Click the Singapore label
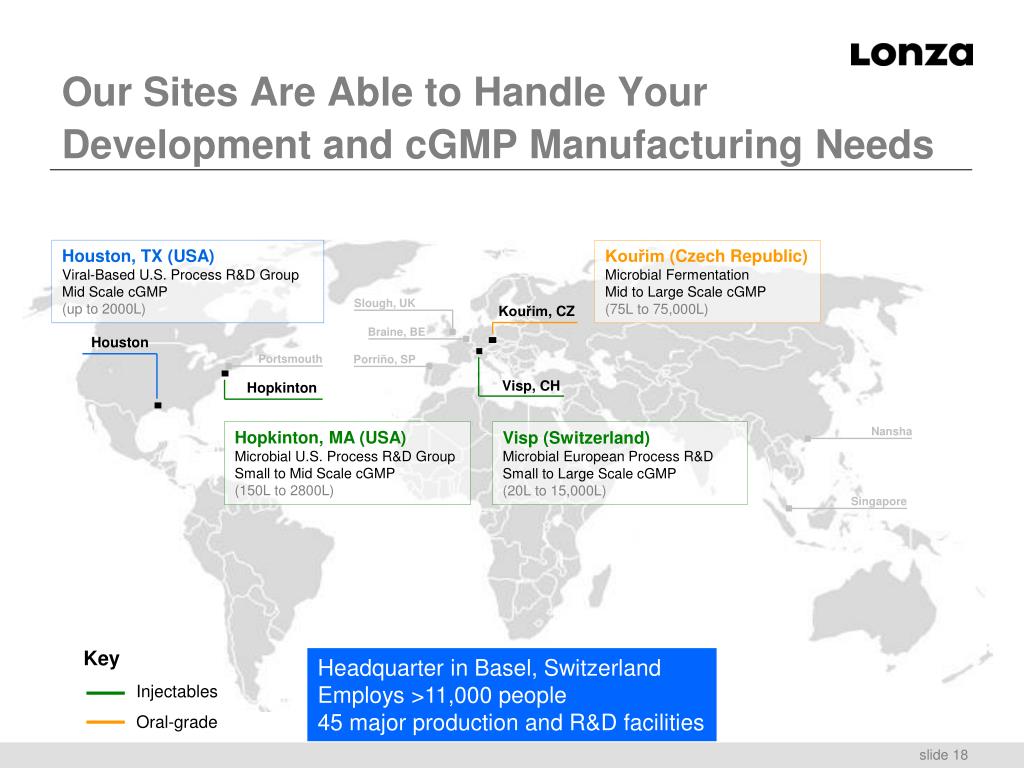The height and width of the screenshot is (768, 1024). [878, 501]
